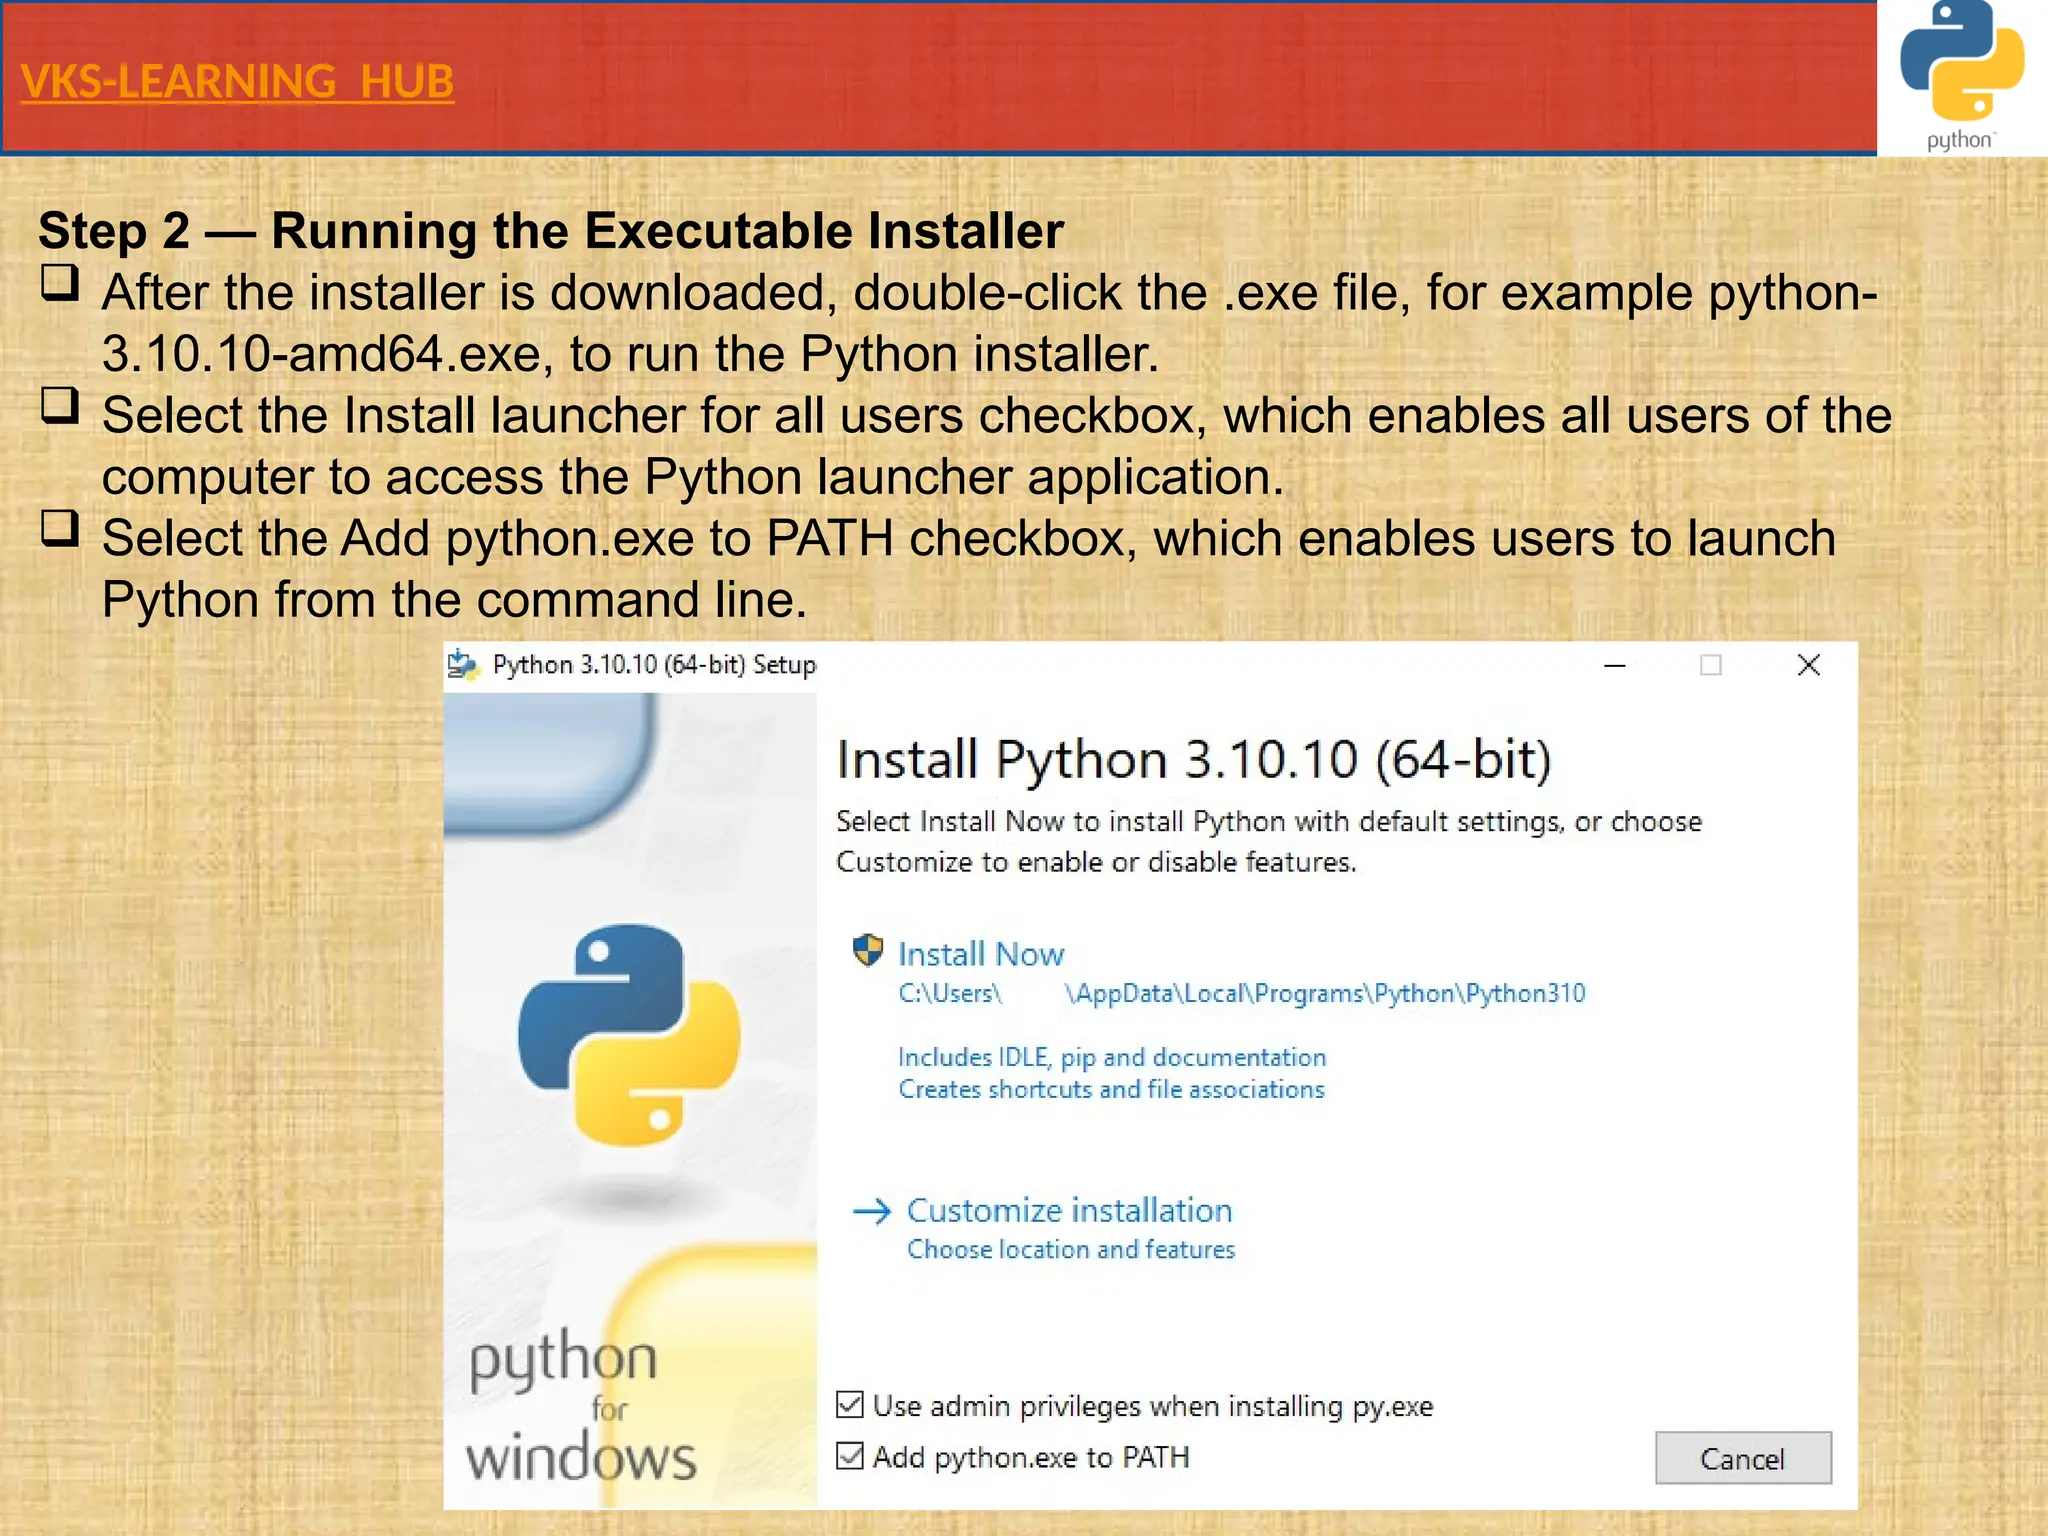Click 'Choose location and features' text
2048x1536 pixels.
coord(1071,1250)
